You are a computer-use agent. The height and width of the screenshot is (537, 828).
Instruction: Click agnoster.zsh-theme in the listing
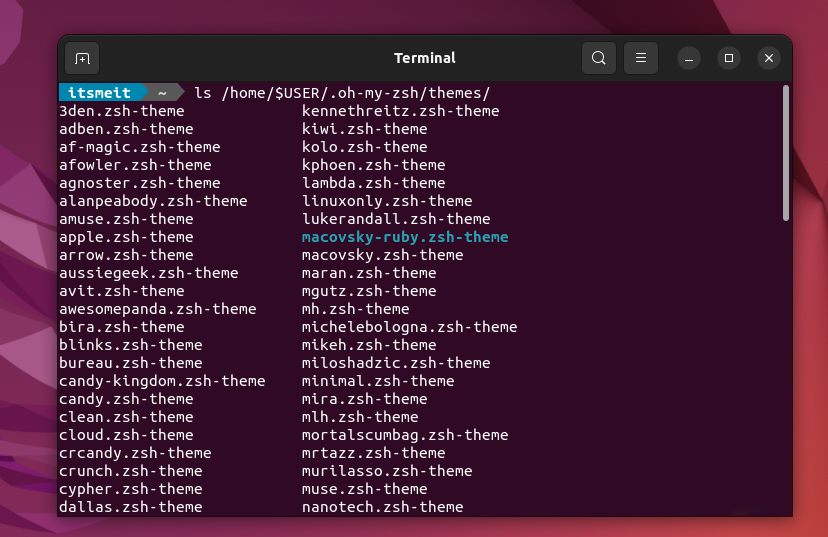tap(139, 183)
